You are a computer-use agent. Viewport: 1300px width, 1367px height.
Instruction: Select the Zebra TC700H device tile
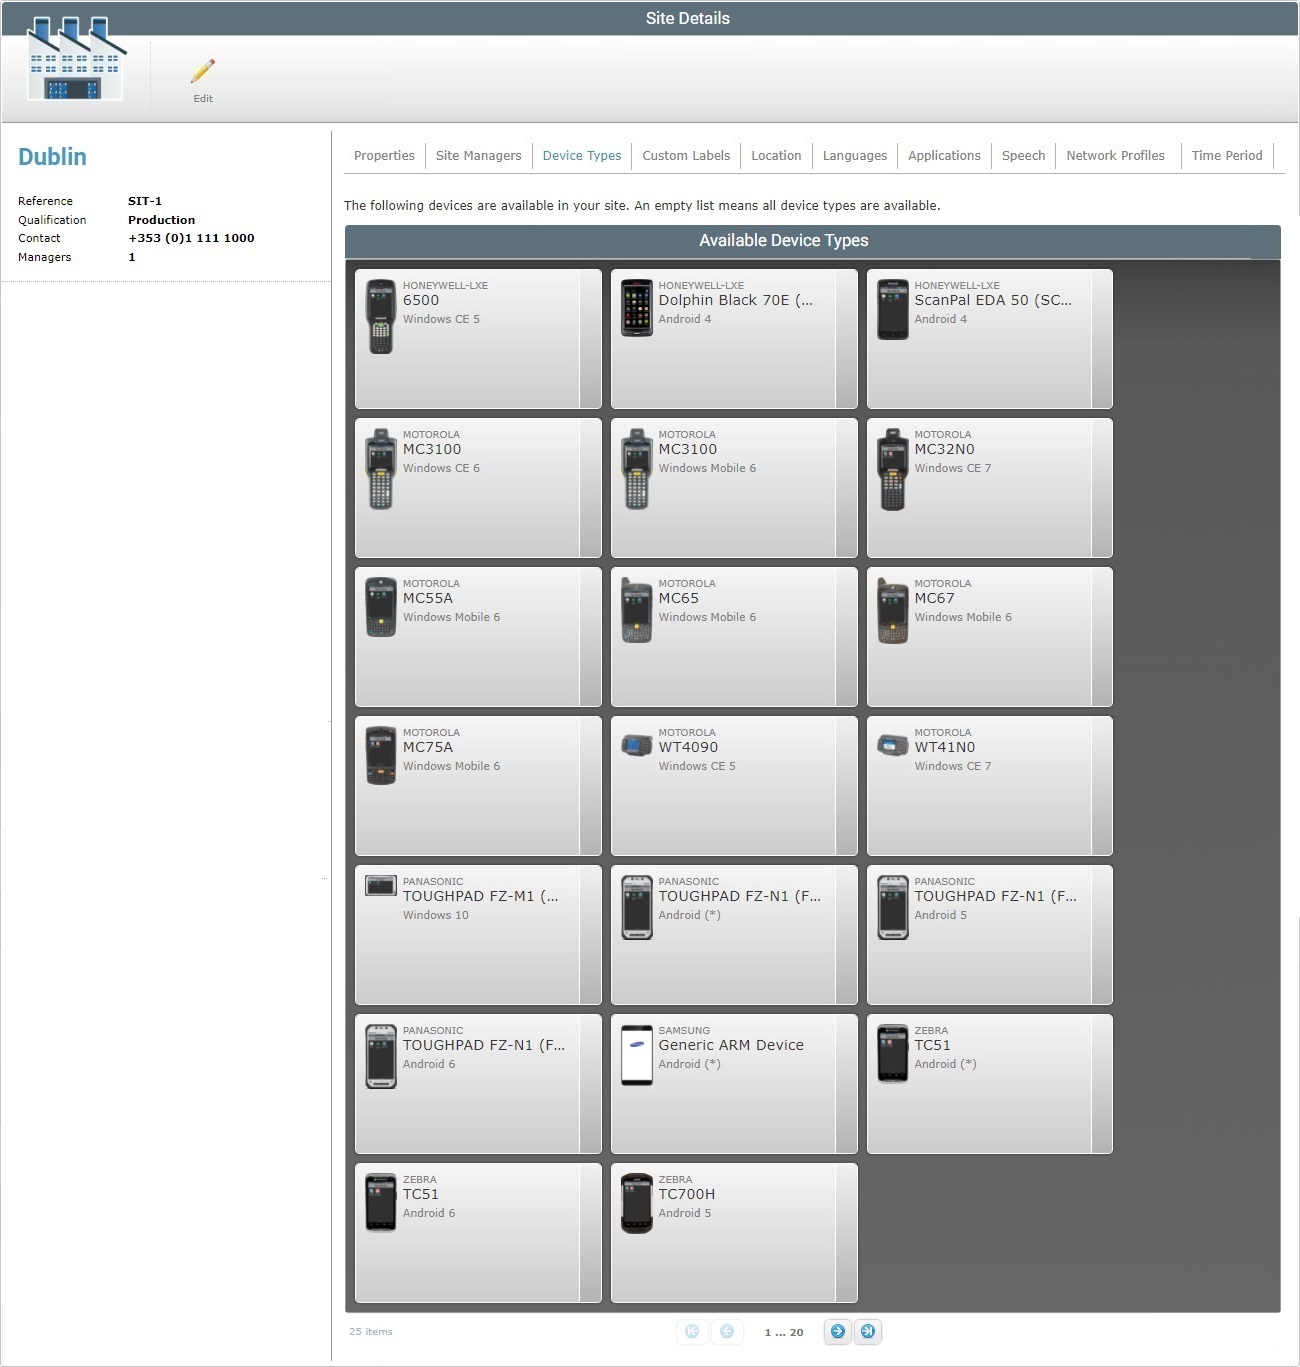click(x=733, y=1232)
